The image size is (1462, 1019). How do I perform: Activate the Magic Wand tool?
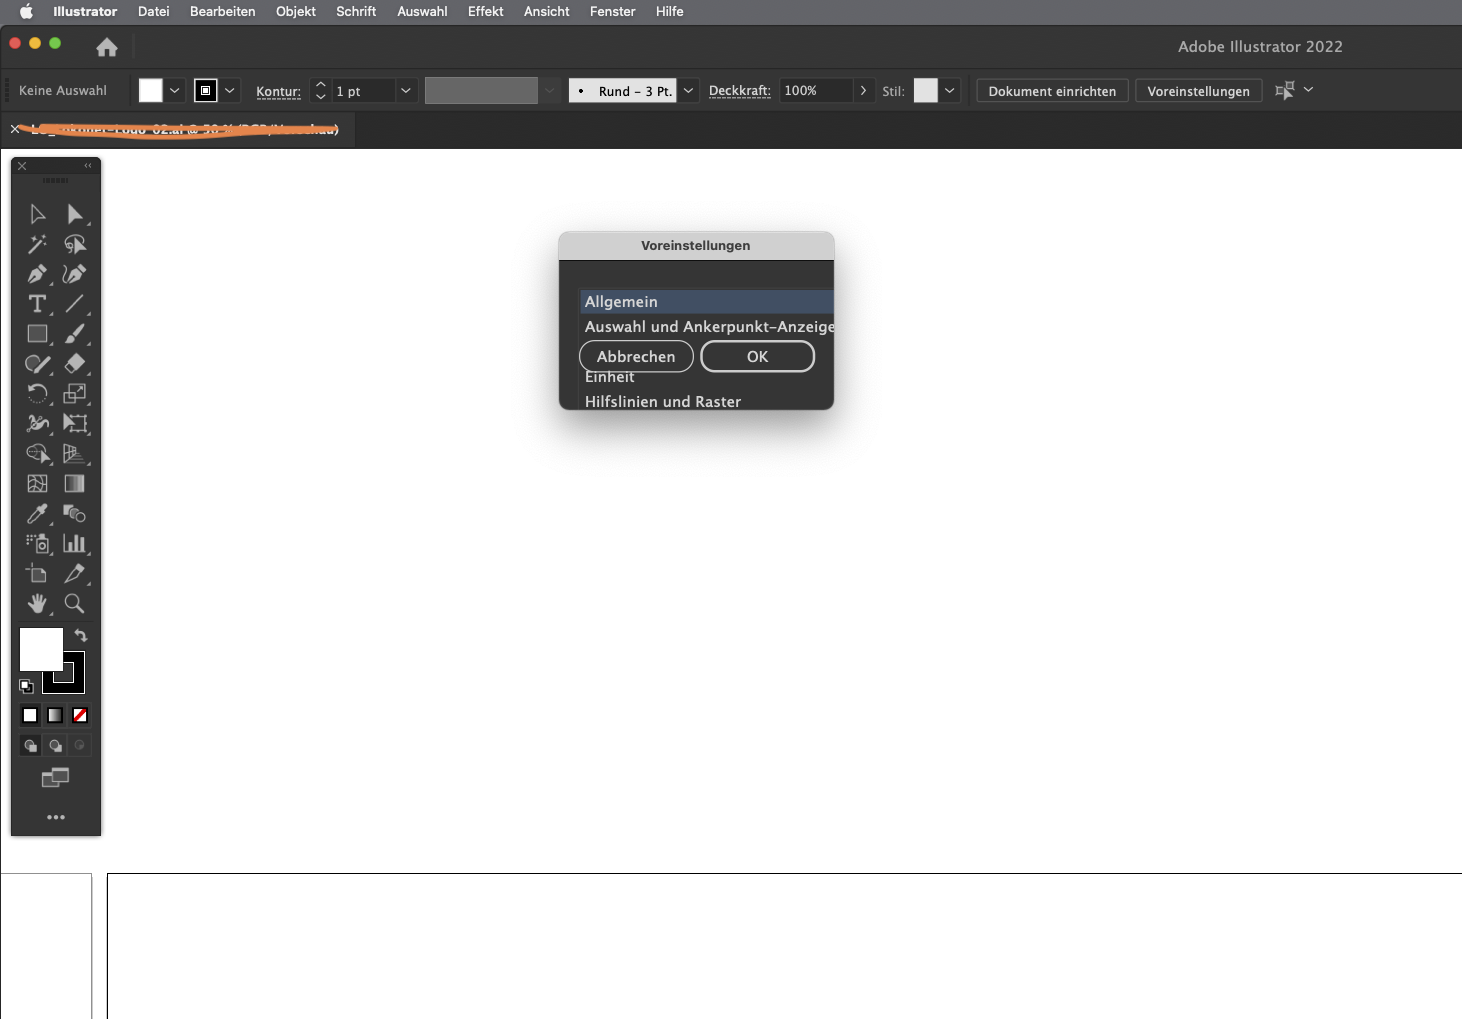(x=37, y=244)
